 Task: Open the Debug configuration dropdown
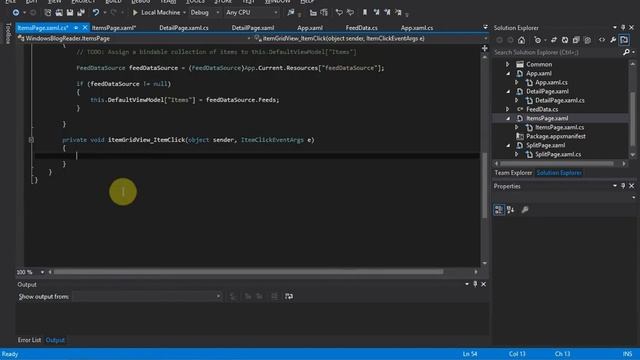pyautogui.click(x=218, y=13)
